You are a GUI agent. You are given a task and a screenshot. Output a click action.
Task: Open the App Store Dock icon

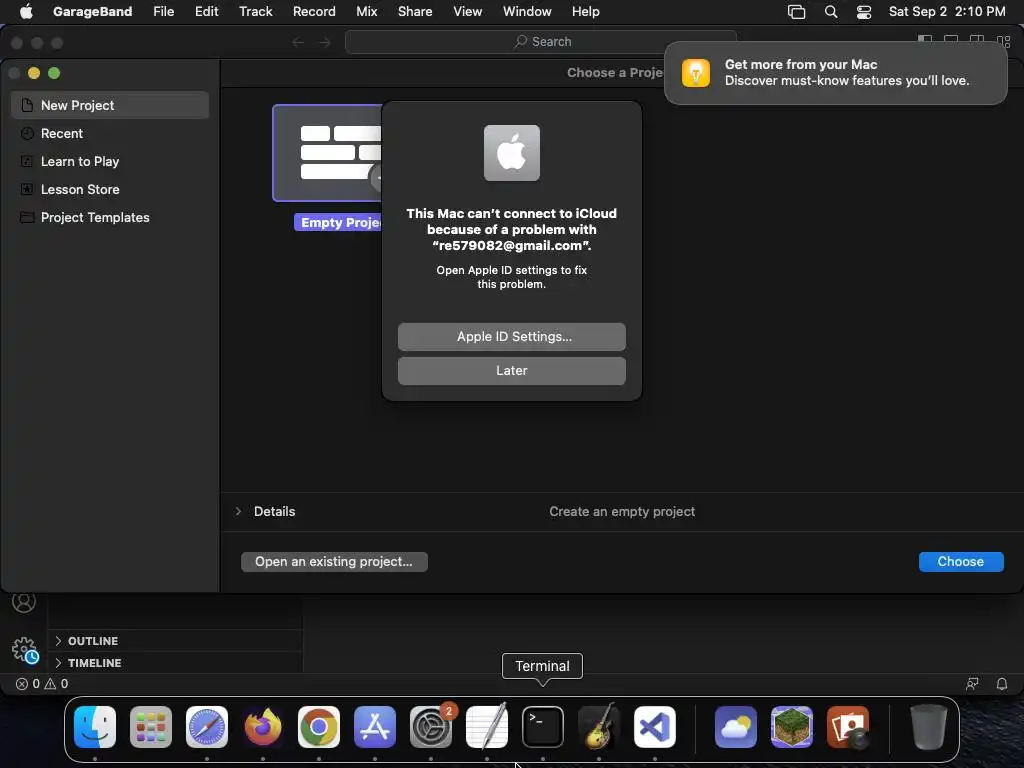coord(375,727)
